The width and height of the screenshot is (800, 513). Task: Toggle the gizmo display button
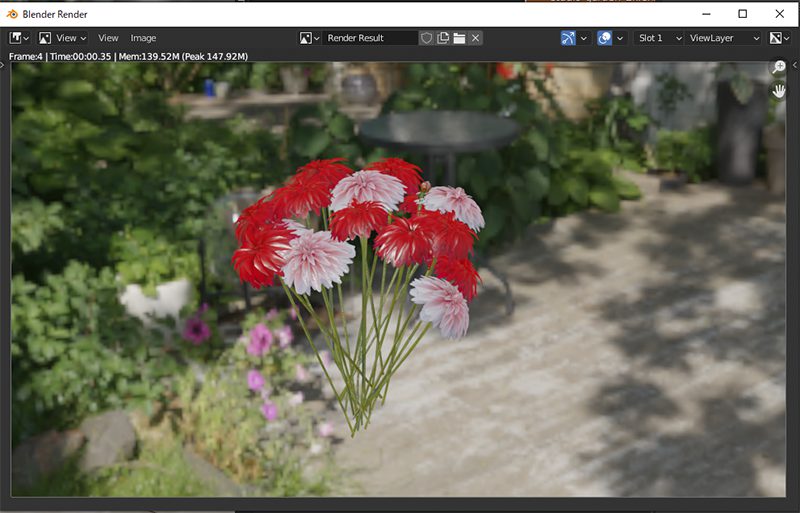coord(568,38)
